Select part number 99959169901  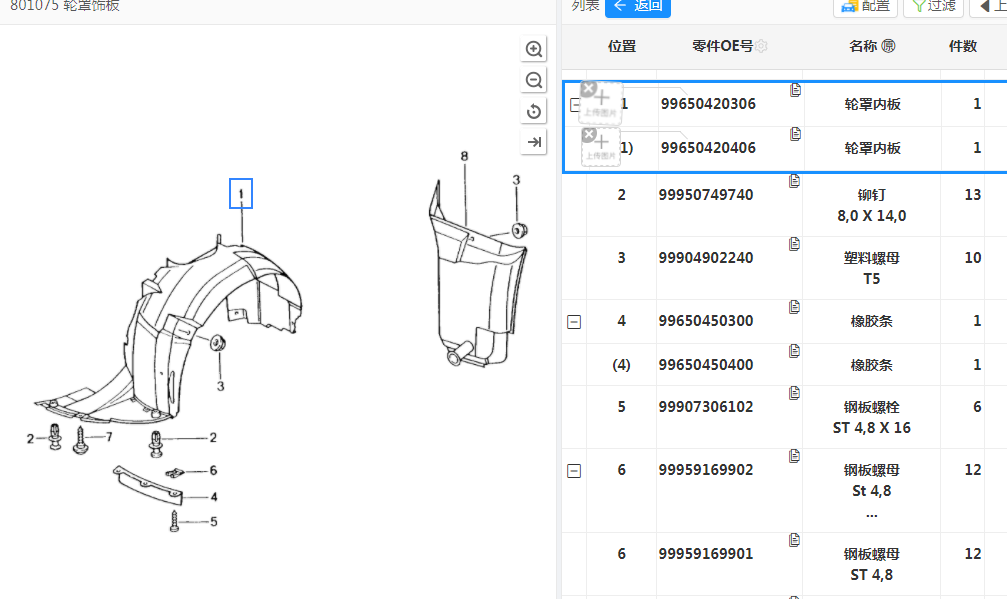coord(706,554)
